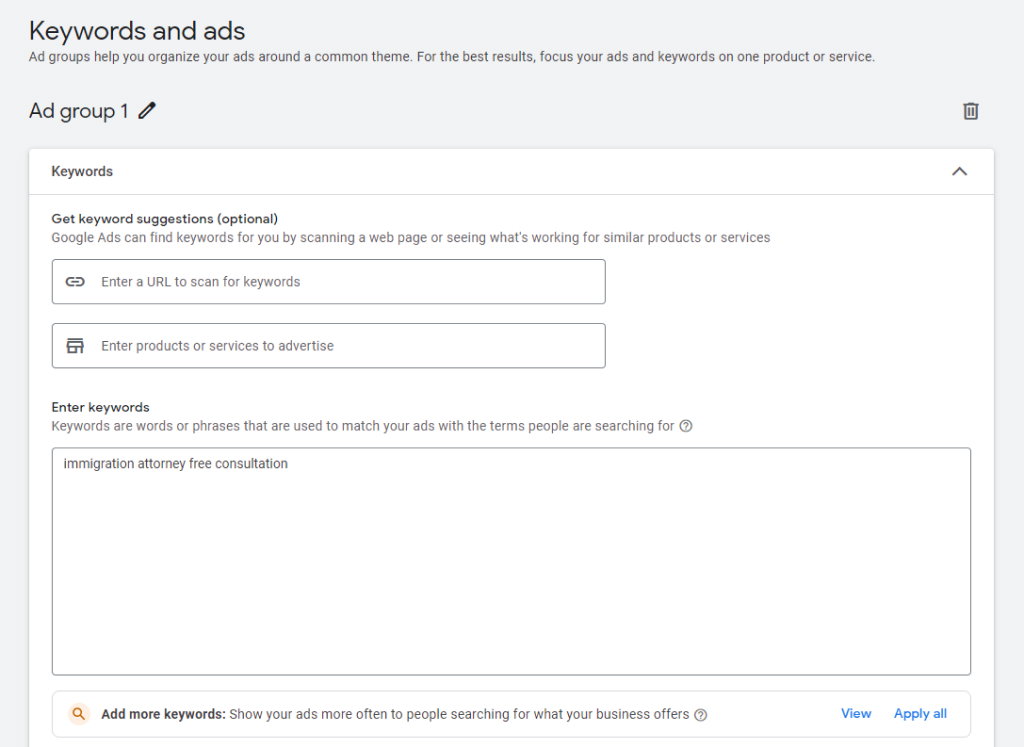Click the link icon in the URL field
This screenshot has height=747, width=1024.
tap(75, 282)
